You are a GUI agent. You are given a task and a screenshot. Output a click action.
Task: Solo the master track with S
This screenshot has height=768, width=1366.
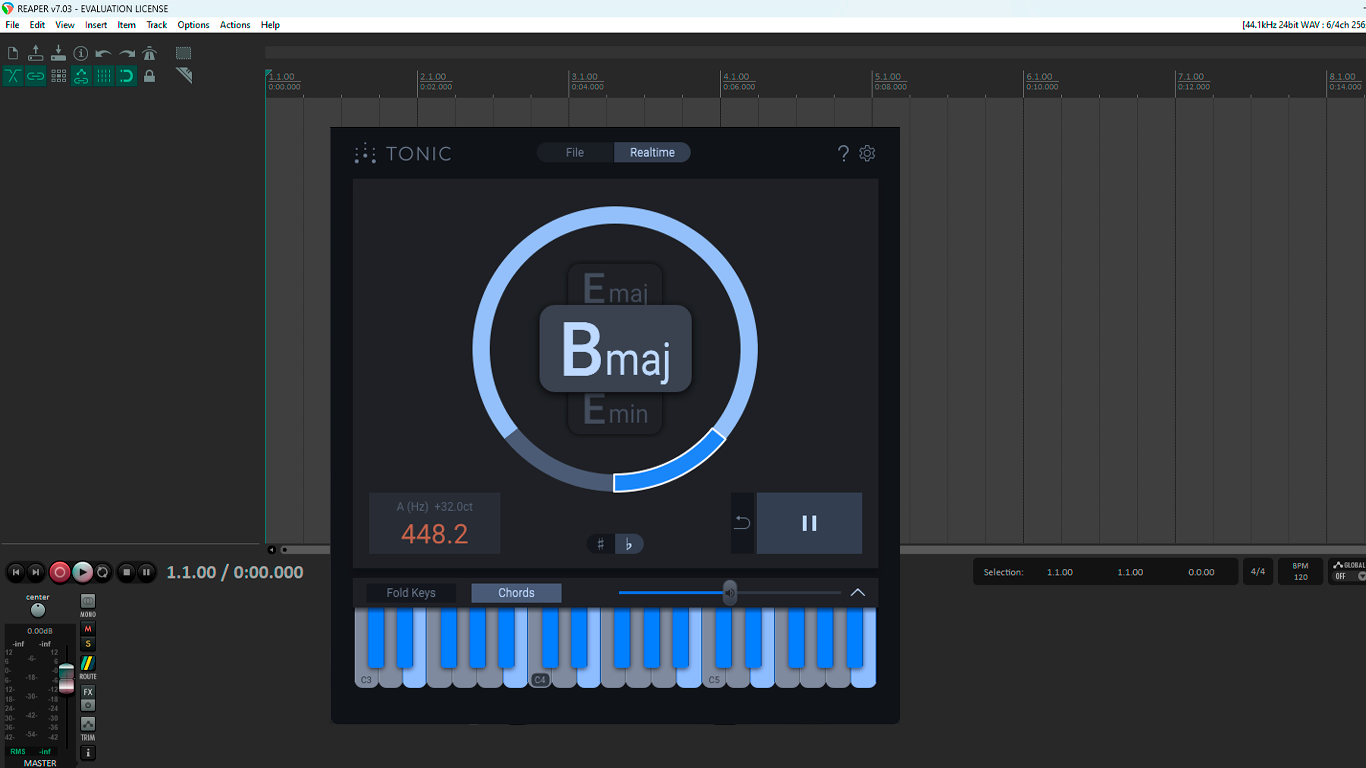coord(88,644)
